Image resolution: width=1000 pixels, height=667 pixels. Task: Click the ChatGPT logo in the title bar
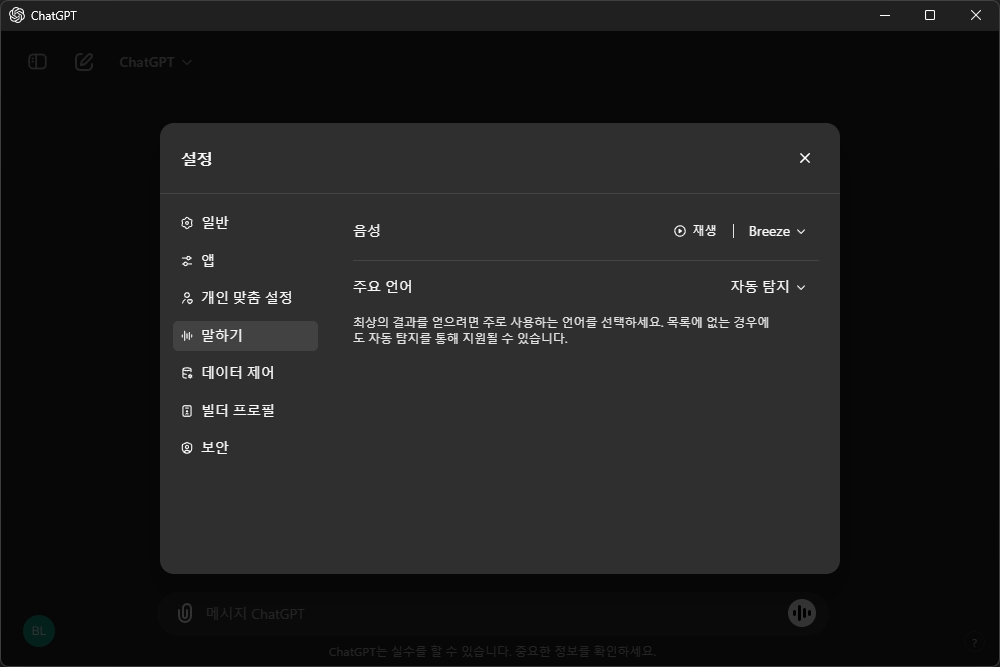17,15
